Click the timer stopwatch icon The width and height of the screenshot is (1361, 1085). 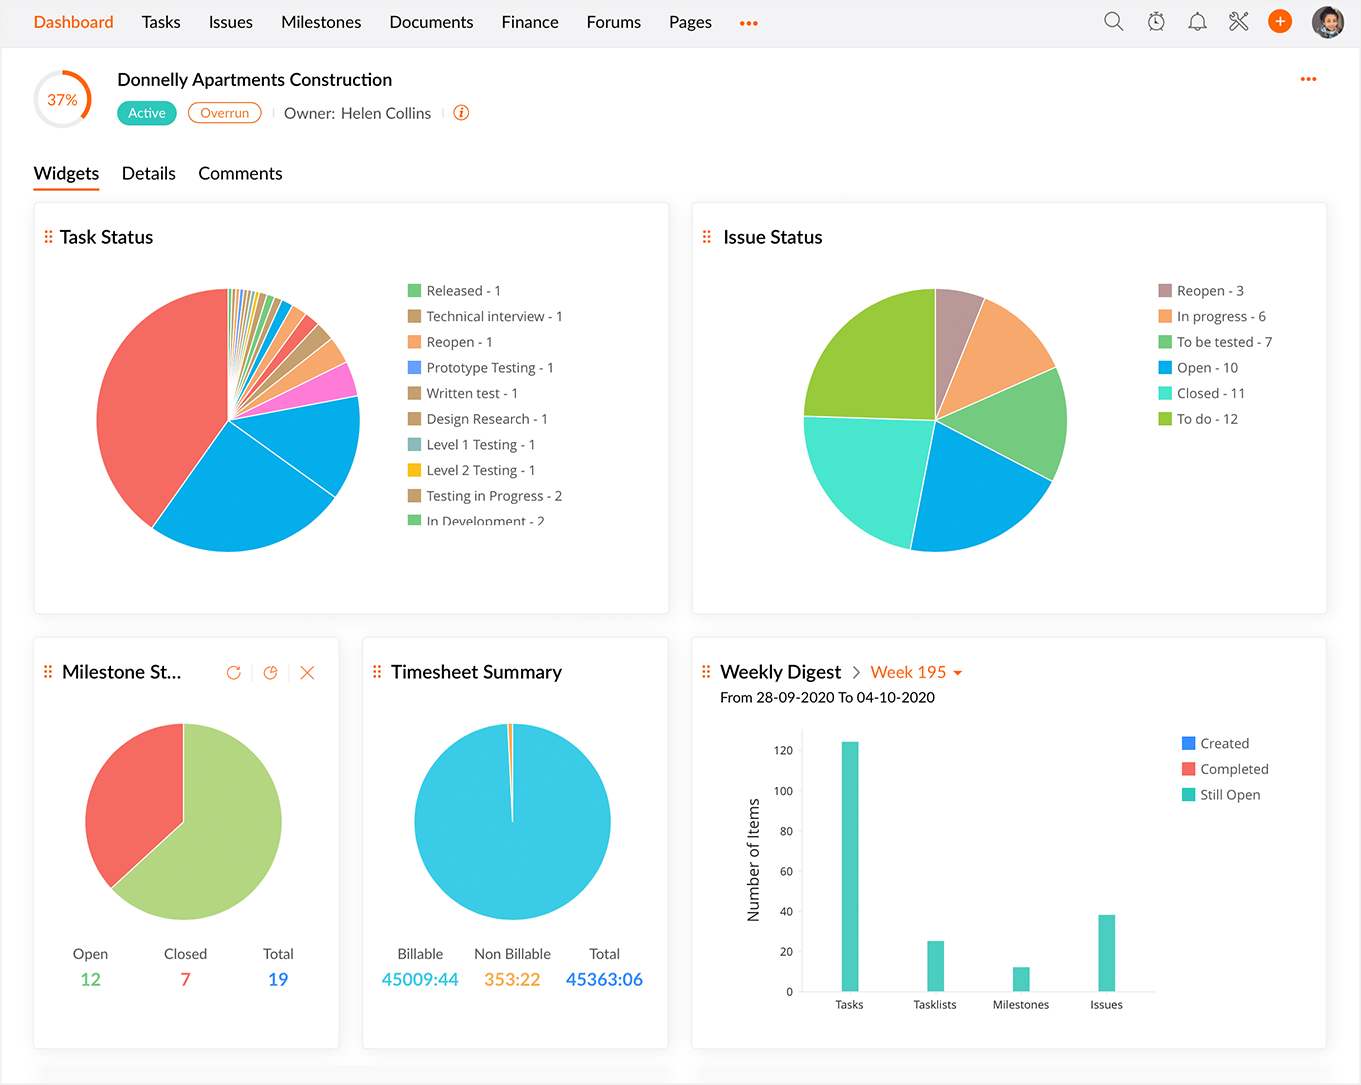point(1156,21)
